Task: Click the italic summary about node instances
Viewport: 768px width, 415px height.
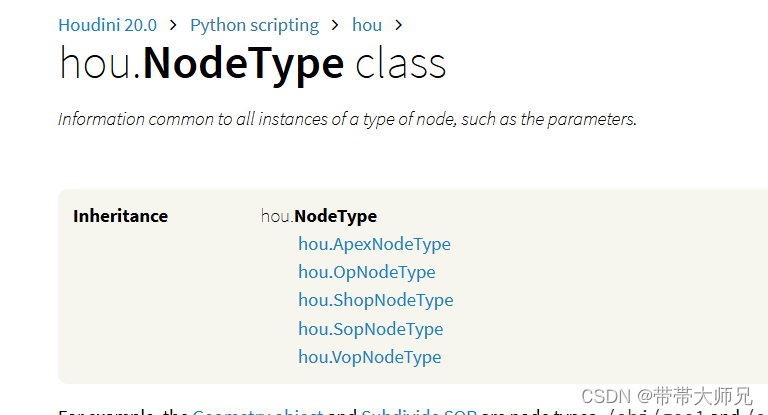Action: (347, 119)
